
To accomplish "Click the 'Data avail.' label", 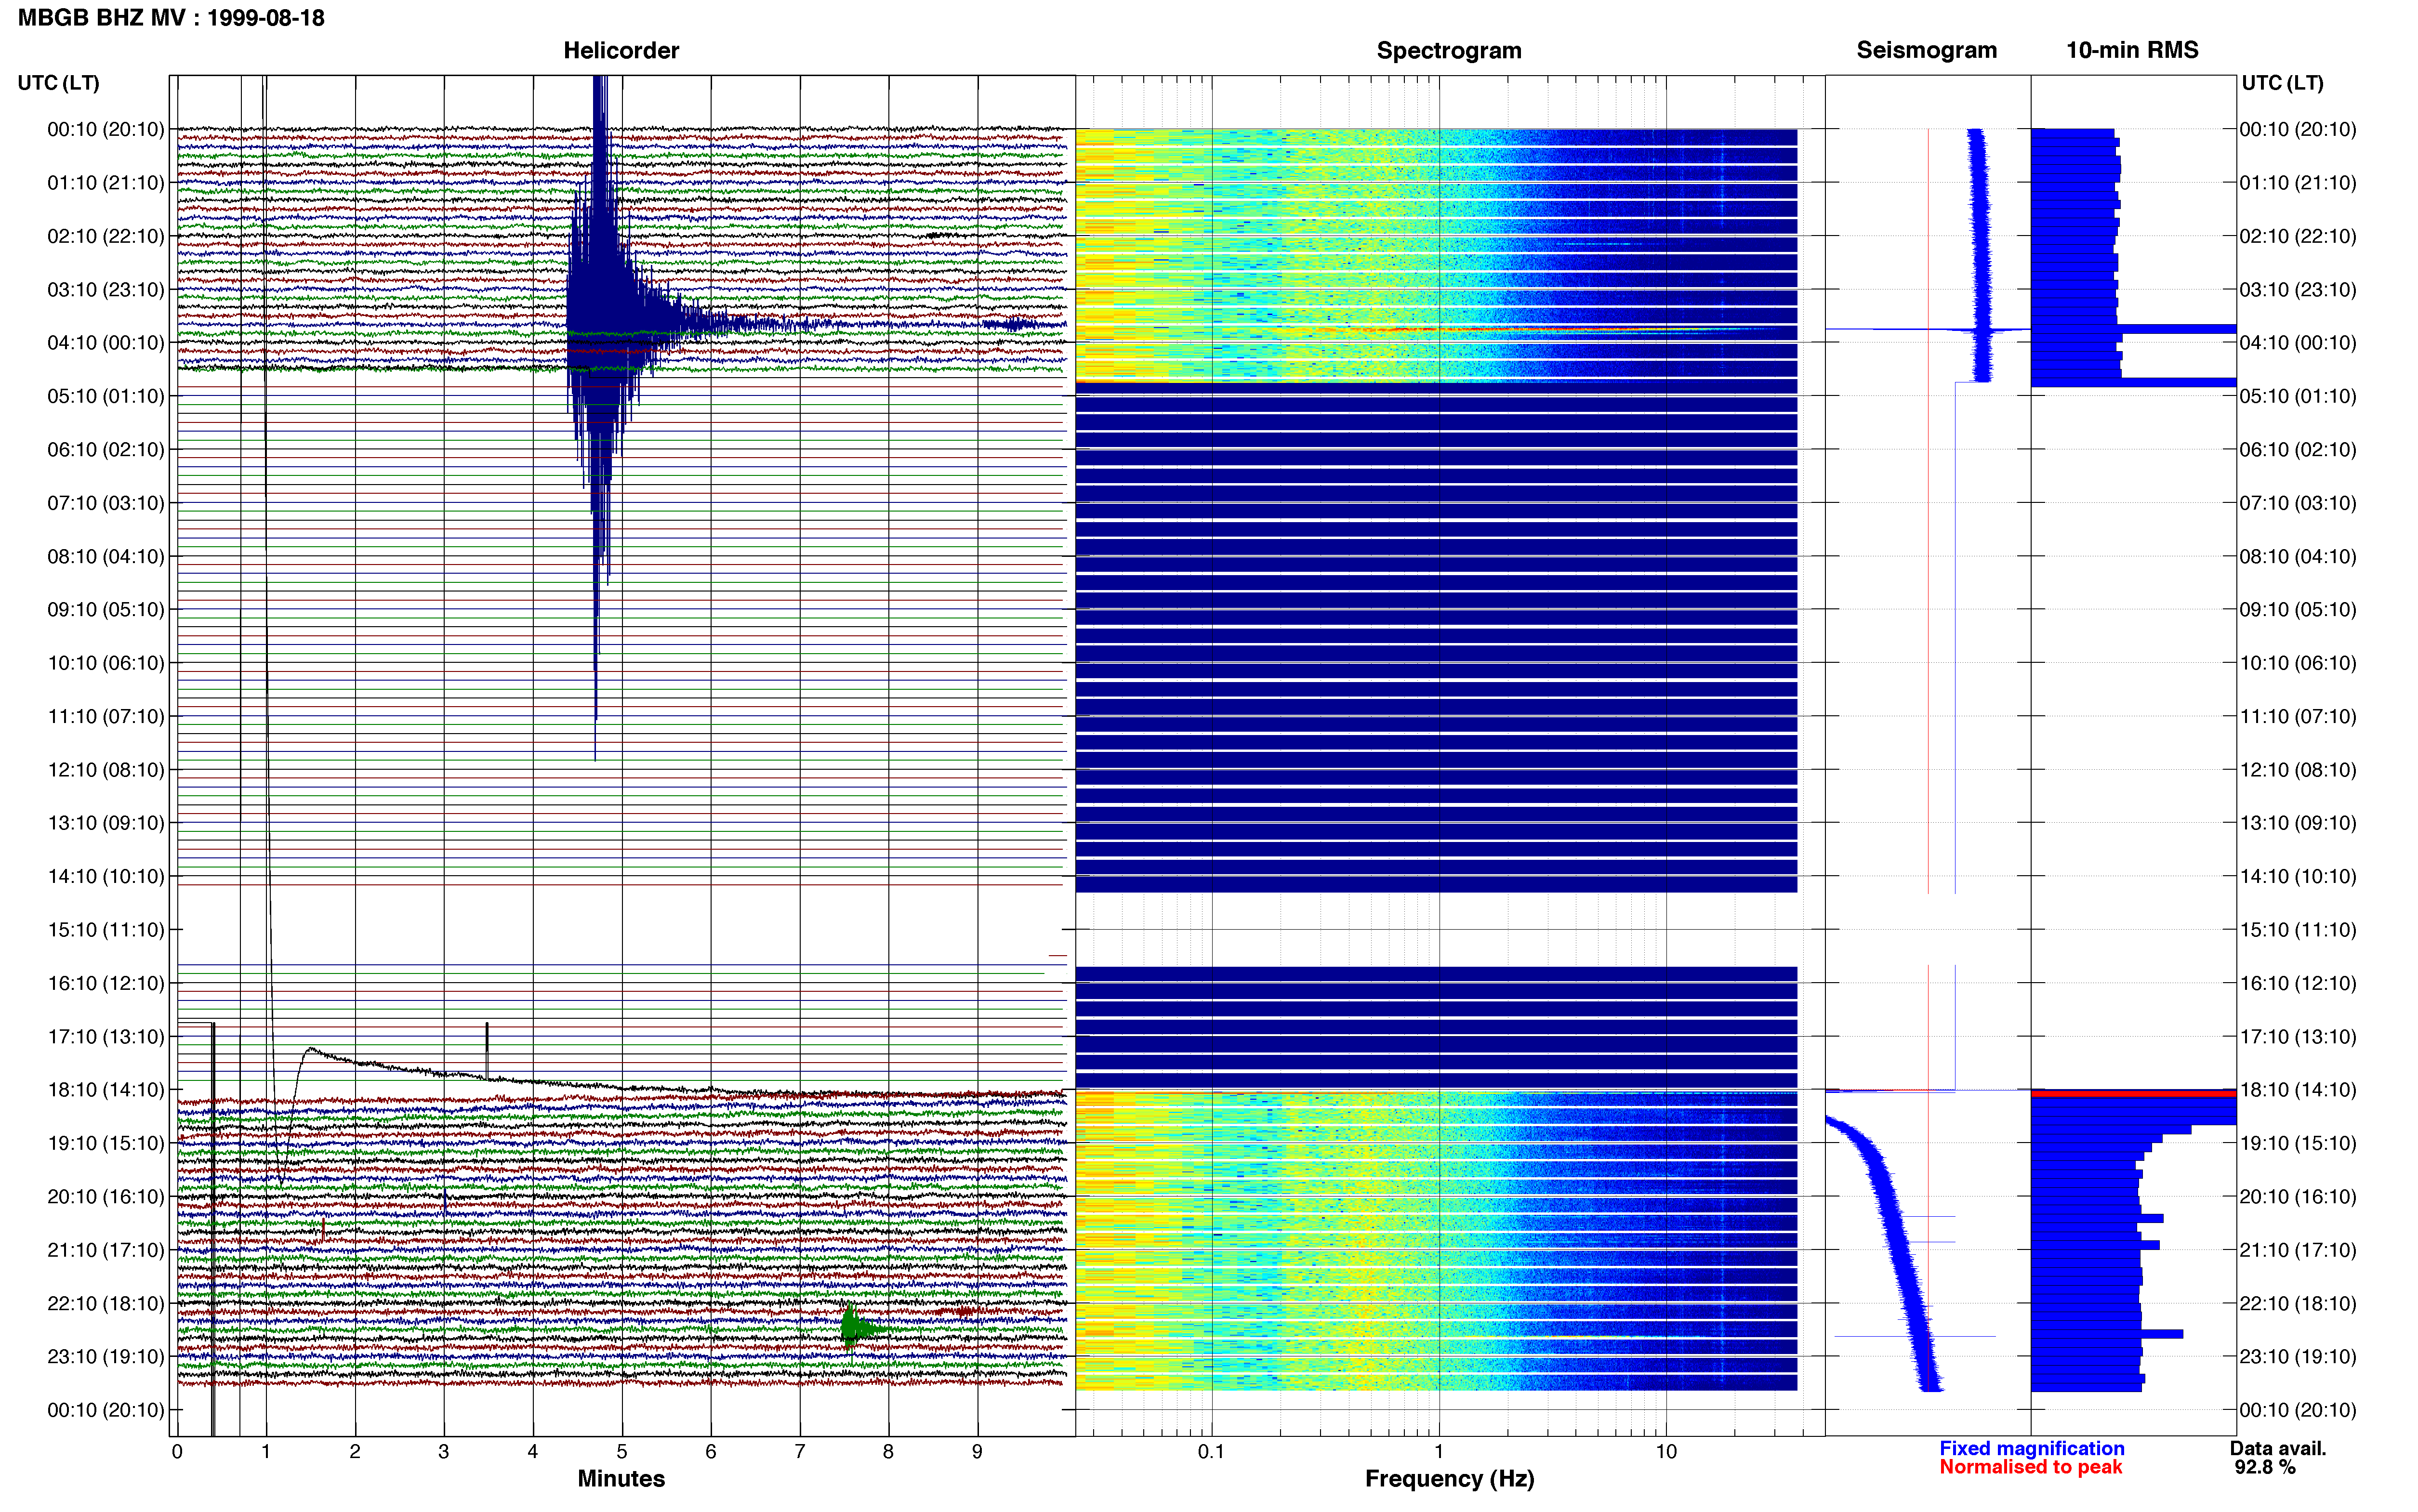I will pos(2278,1448).
